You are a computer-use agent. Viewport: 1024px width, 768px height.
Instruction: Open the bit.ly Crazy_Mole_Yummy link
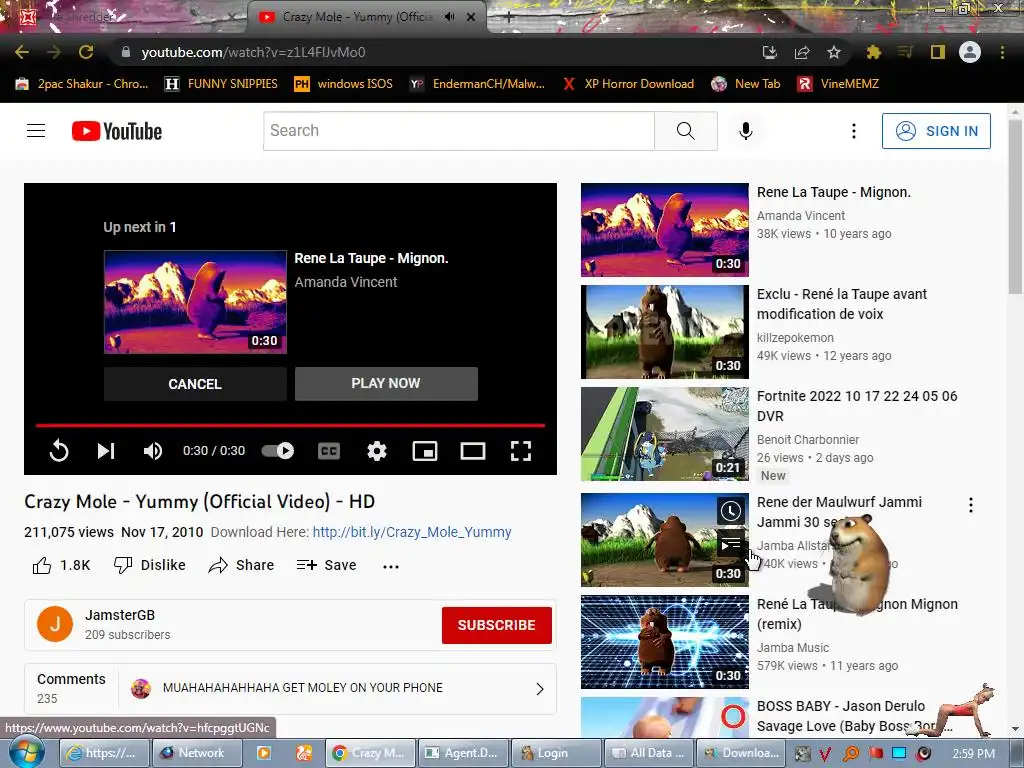(412, 532)
